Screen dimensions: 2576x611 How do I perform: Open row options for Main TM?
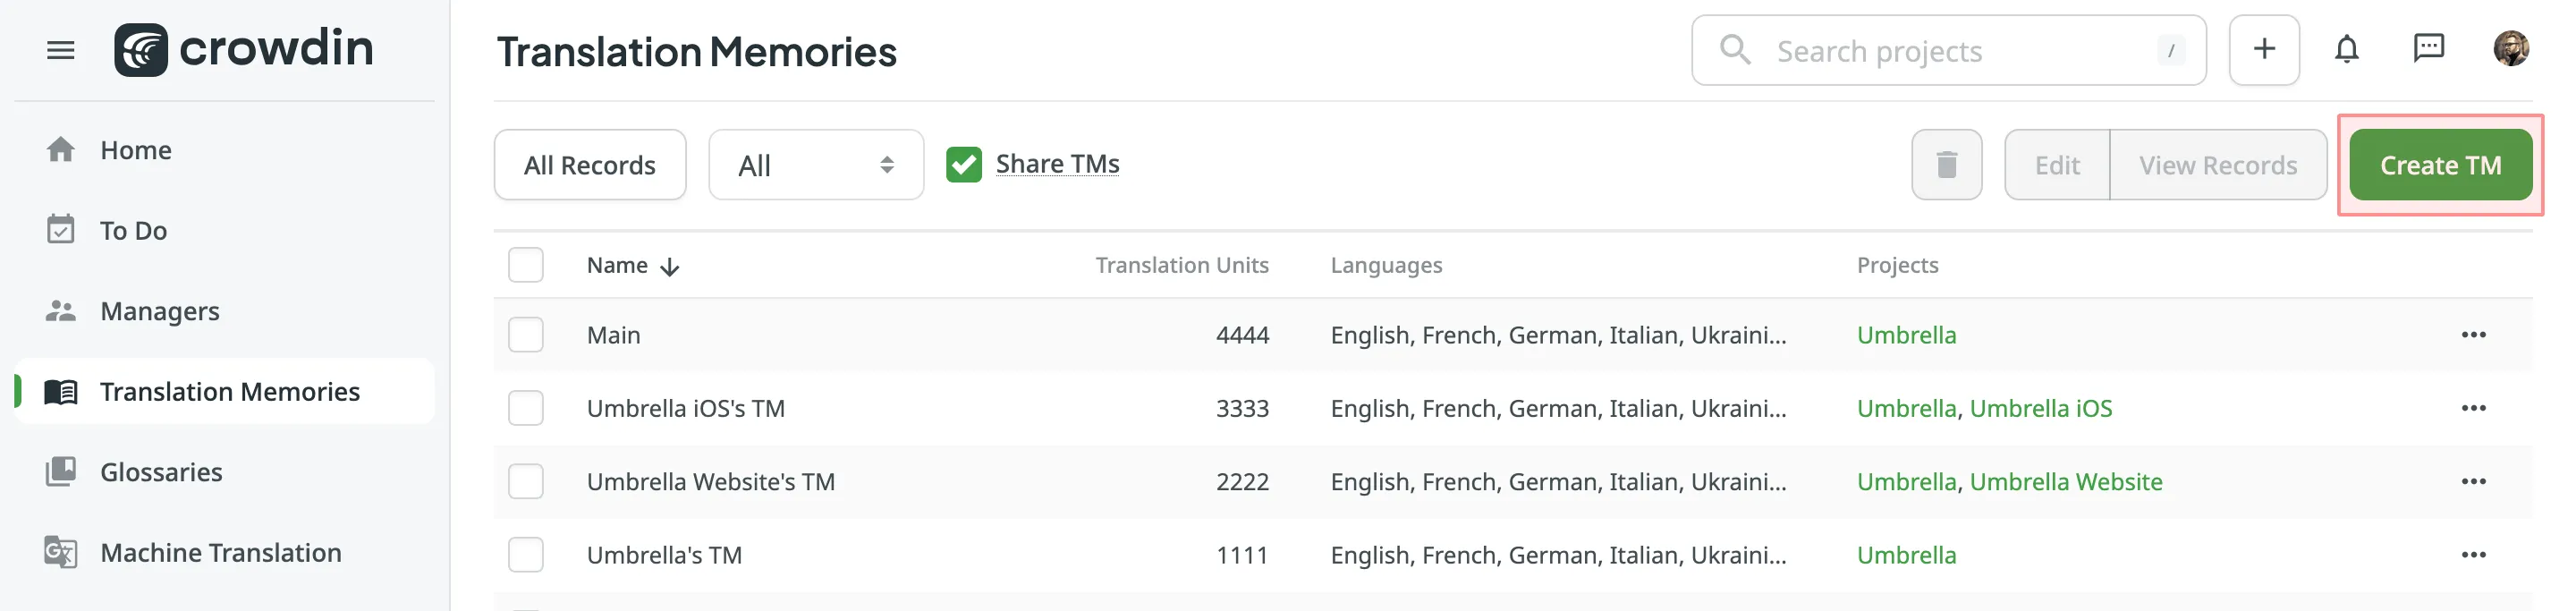coord(2473,335)
